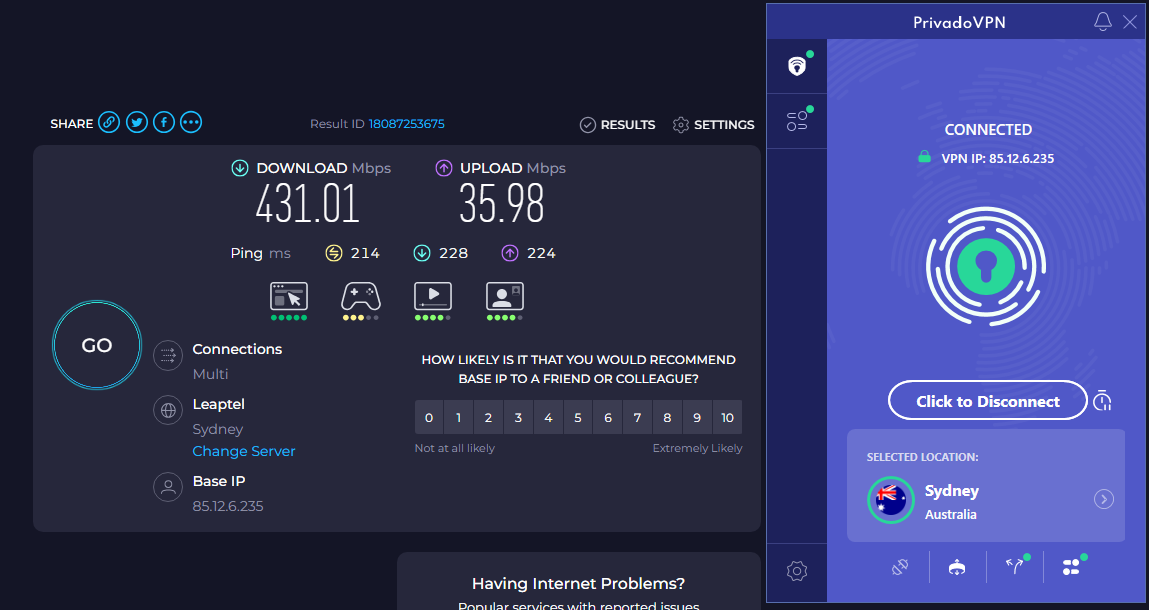Image resolution: width=1149 pixels, height=610 pixels.
Task: Click the upload ping icon
Action: coord(509,253)
